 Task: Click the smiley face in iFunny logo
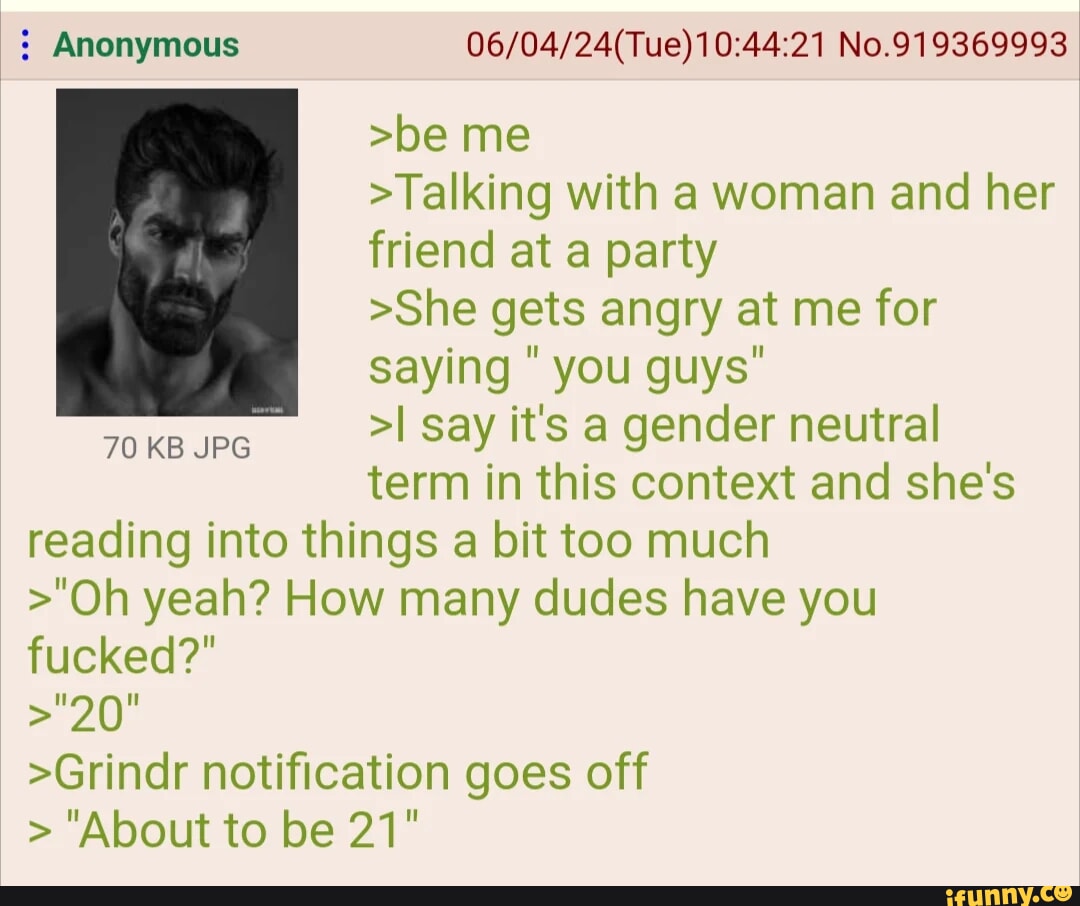(1066, 893)
